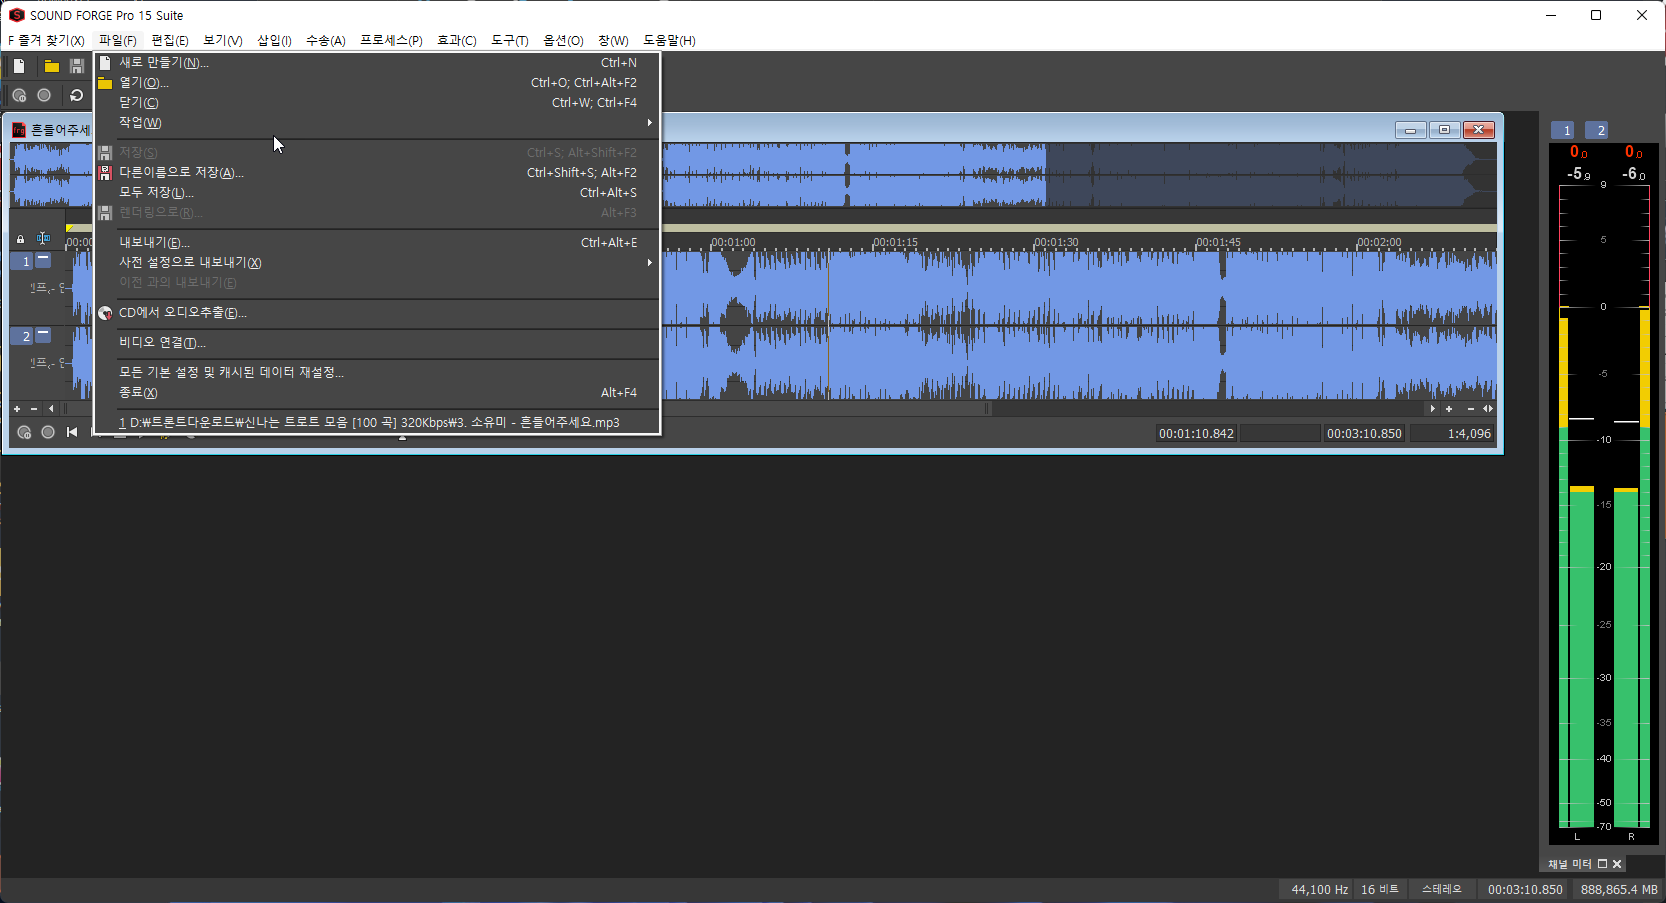Click the lock icon beside the time ruler
The height and width of the screenshot is (903, 1666).
pyautogui.click(x=20, y=239)
